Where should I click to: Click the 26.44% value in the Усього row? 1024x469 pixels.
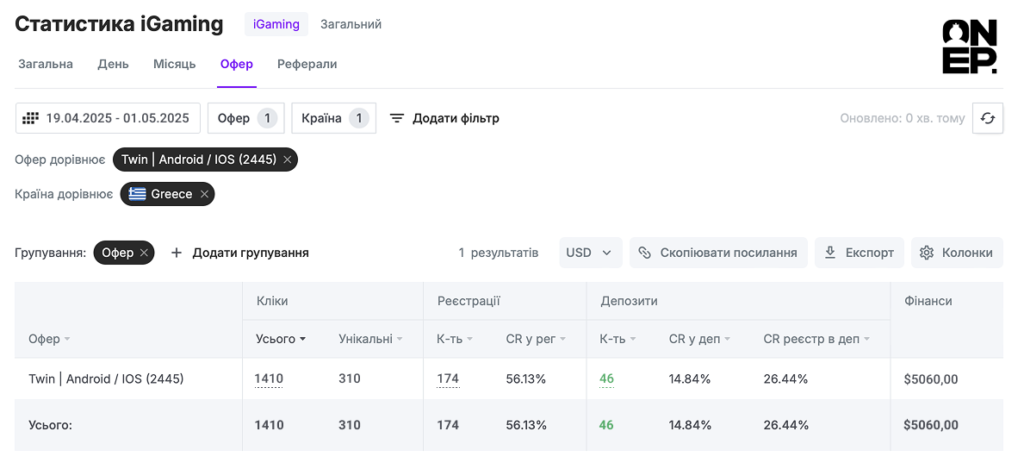tap(786, 425)
